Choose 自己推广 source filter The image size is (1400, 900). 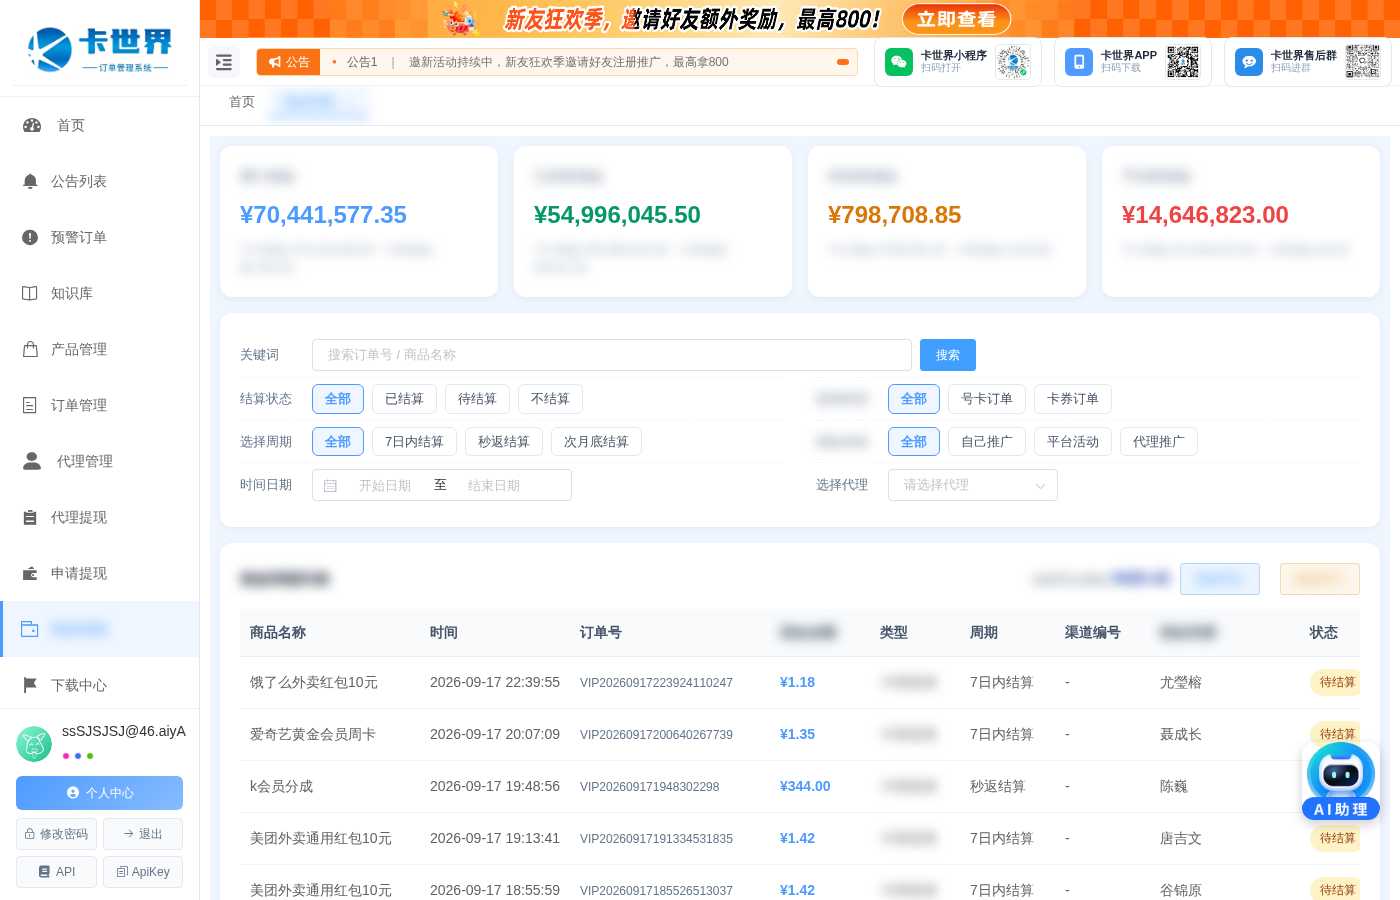pyautogui.click(x=987, y=442)
